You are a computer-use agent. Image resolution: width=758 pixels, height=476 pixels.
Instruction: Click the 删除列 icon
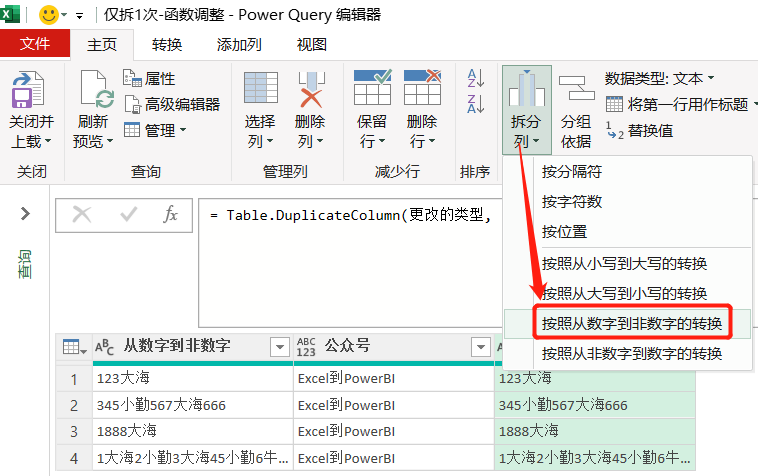311,89
